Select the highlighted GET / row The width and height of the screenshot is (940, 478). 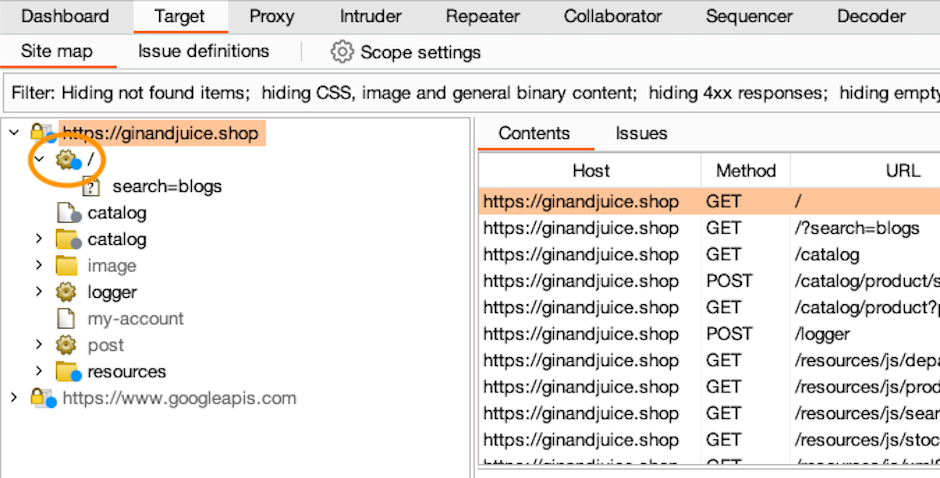(709, 202)
